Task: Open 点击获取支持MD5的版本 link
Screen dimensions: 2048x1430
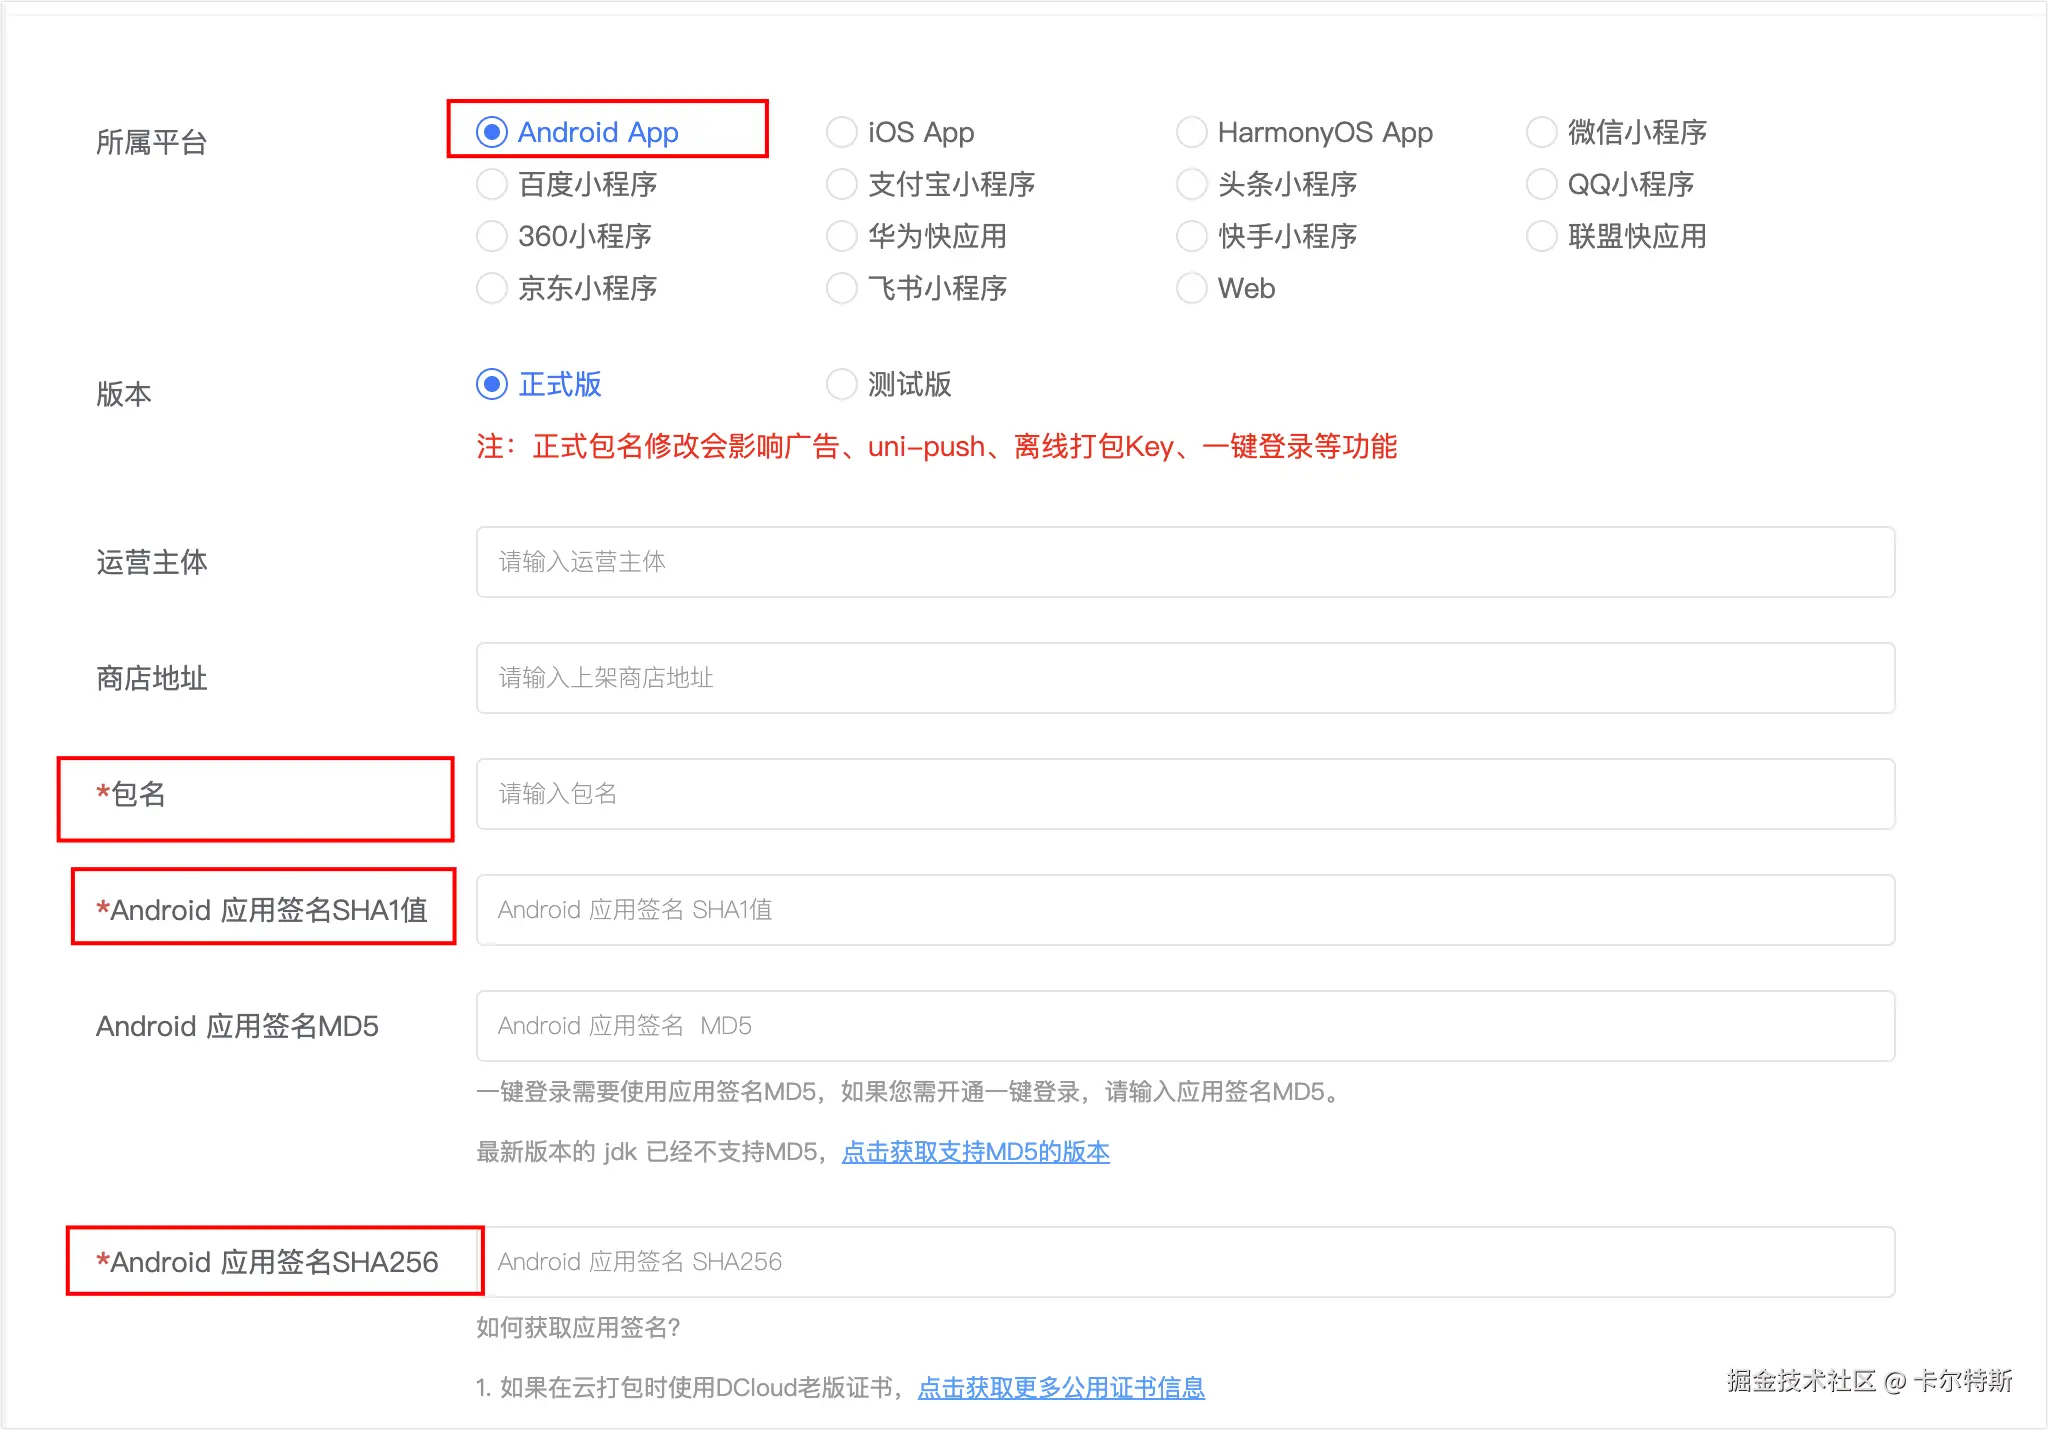Action: (x=975, y=1152)
